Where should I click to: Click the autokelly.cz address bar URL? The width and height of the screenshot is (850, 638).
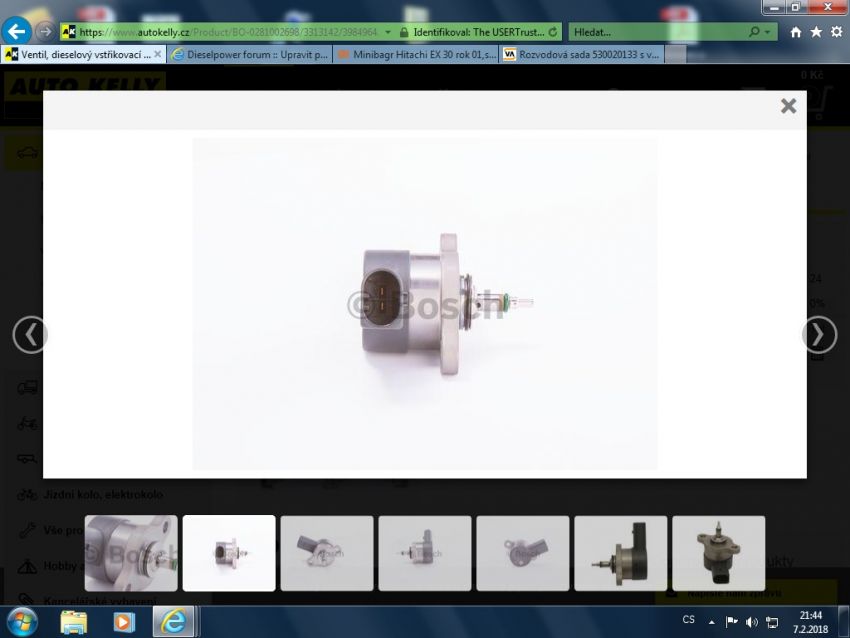point(228,32)
